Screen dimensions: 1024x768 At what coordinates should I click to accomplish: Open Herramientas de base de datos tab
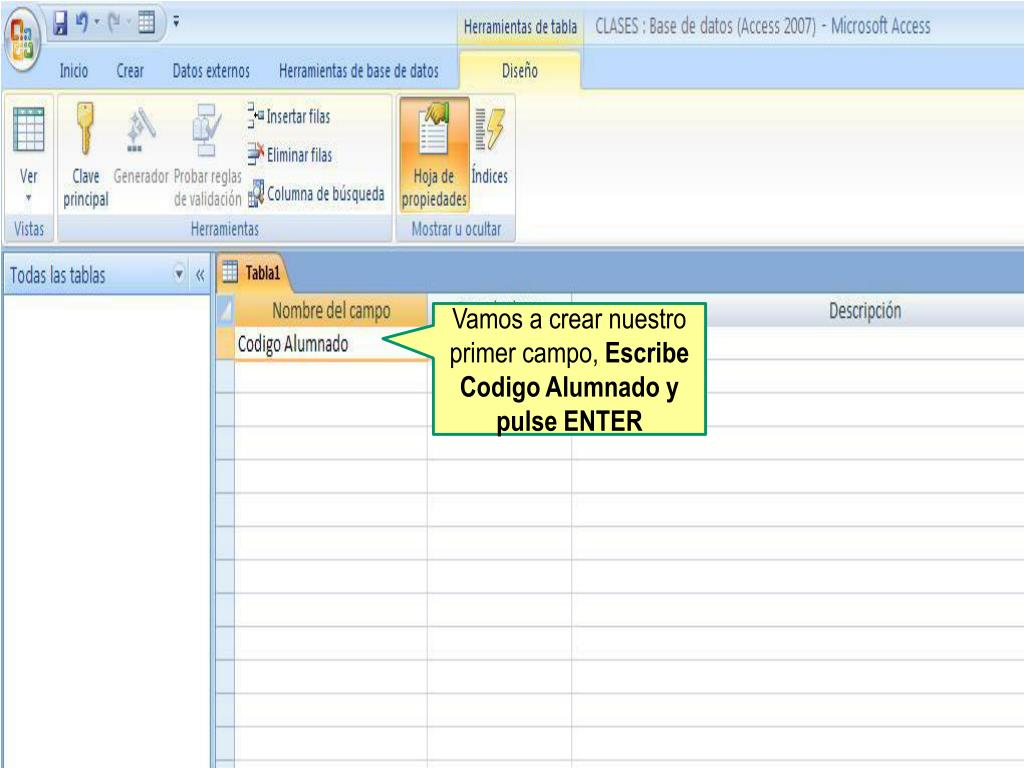[x=359, y=71]
